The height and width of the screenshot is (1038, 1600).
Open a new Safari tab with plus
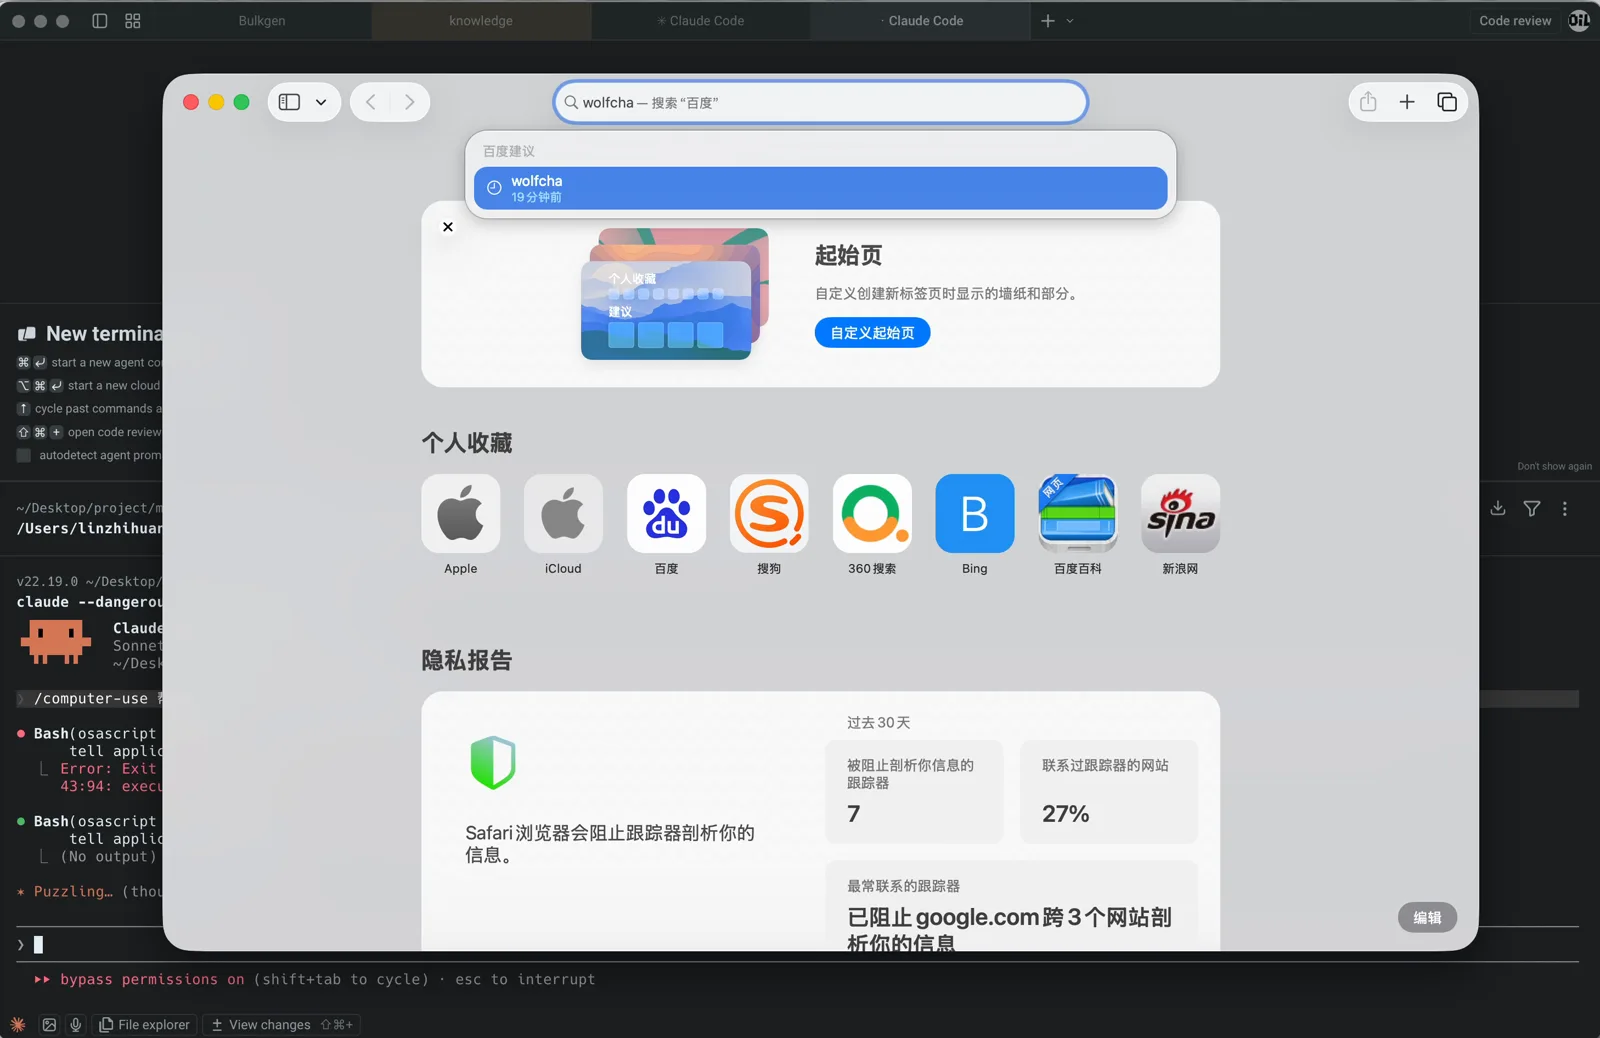[1407, 102]
